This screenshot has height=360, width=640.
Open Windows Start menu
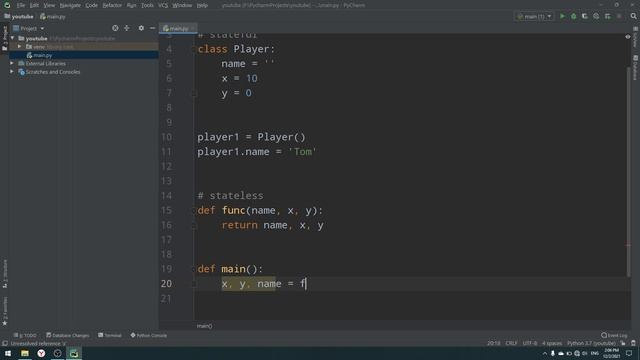pos(8,353)
